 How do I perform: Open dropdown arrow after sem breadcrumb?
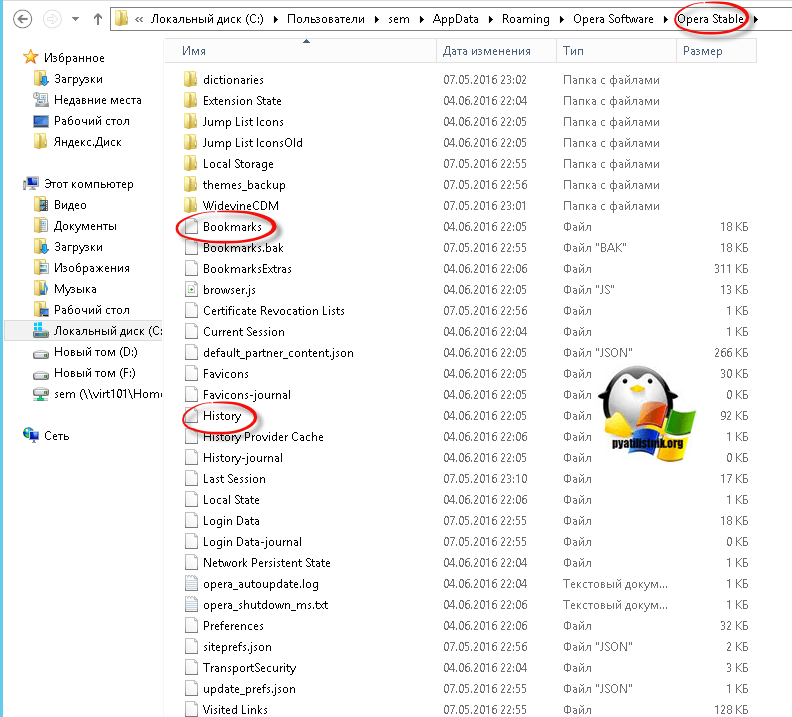422,20
